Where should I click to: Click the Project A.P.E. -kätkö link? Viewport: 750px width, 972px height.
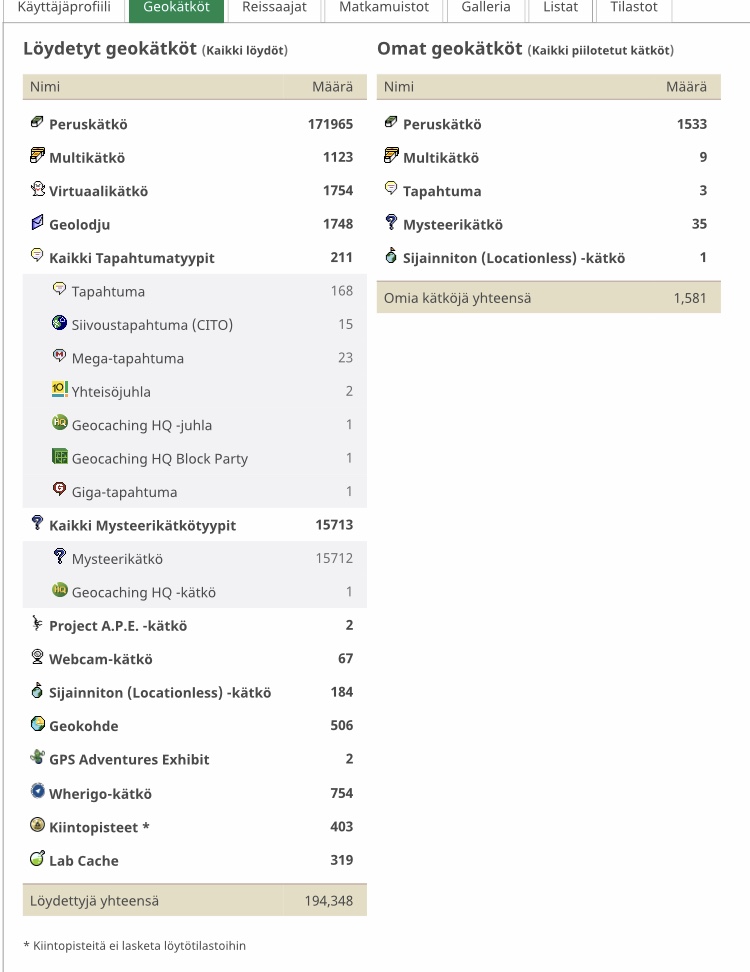click(118, 626)
